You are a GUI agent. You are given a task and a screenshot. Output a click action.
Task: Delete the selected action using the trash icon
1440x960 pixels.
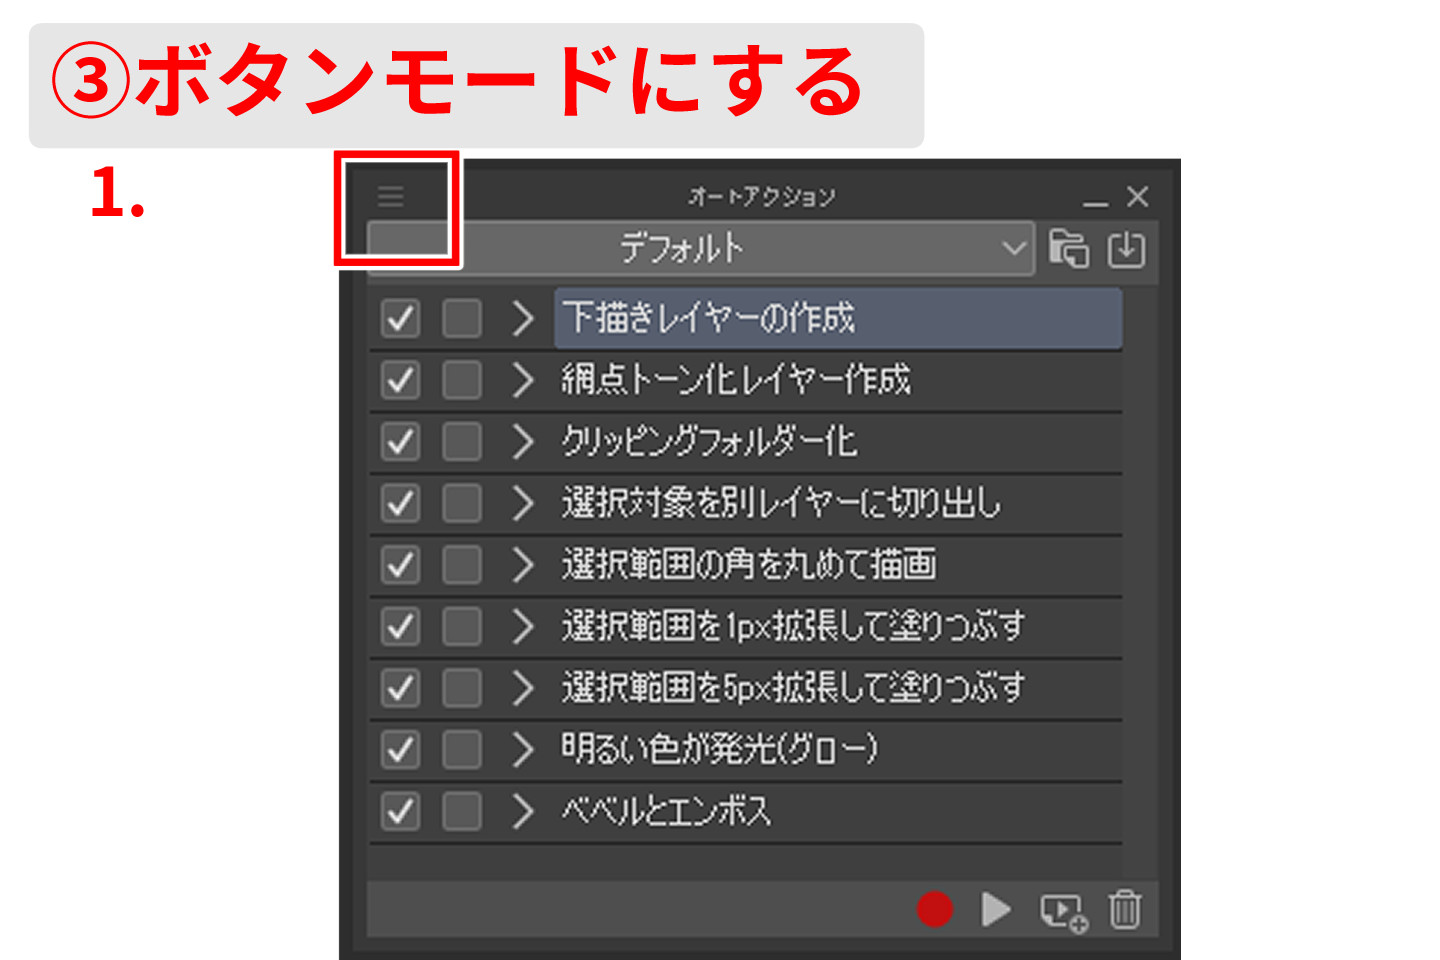[1126, 910]
